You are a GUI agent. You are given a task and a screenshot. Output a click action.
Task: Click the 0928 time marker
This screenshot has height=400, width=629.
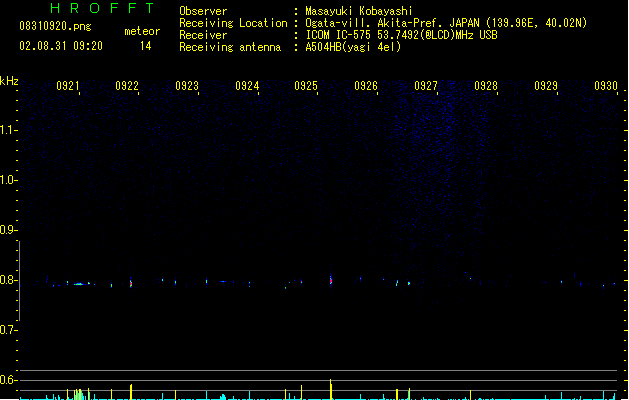[x=486, y=86]
